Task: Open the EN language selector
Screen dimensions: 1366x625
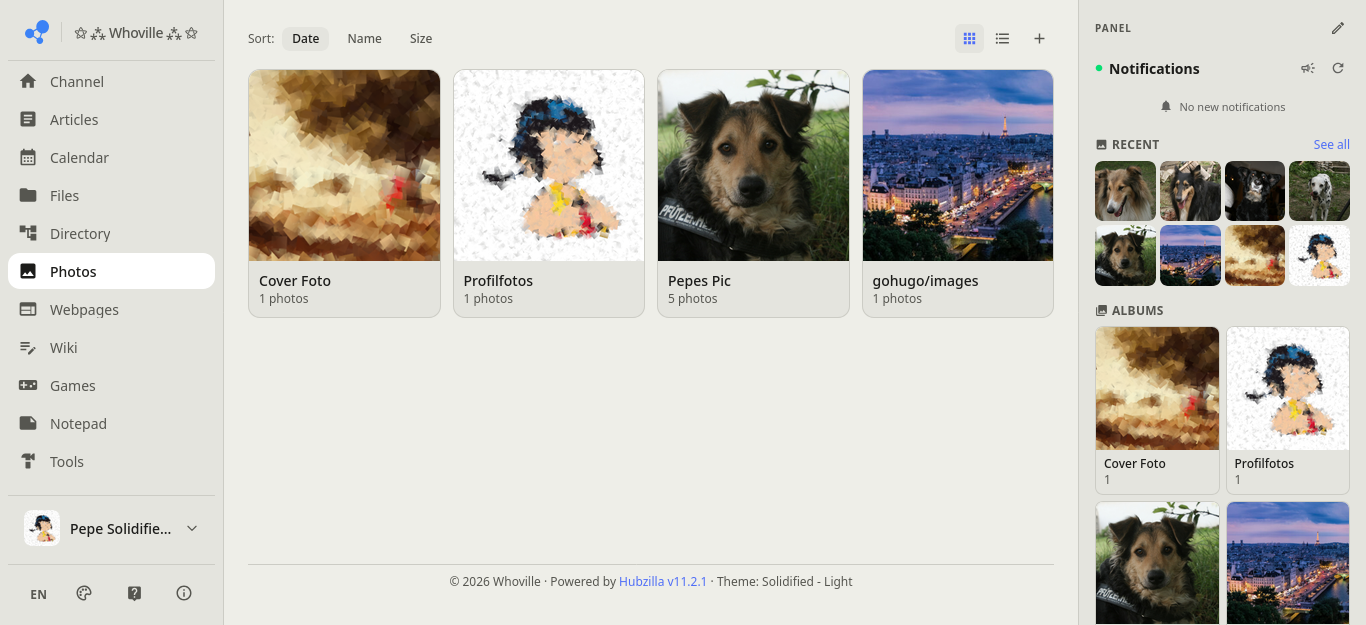Action: (38, 594)
